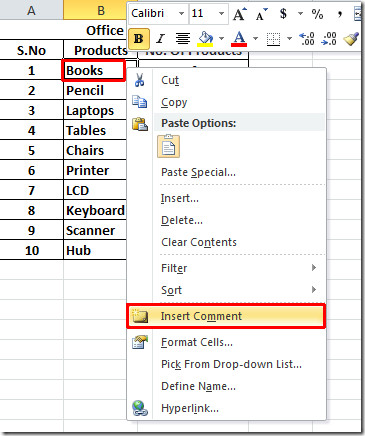Toggle center alignment button
365x436 pixels.
coord(183,39)
